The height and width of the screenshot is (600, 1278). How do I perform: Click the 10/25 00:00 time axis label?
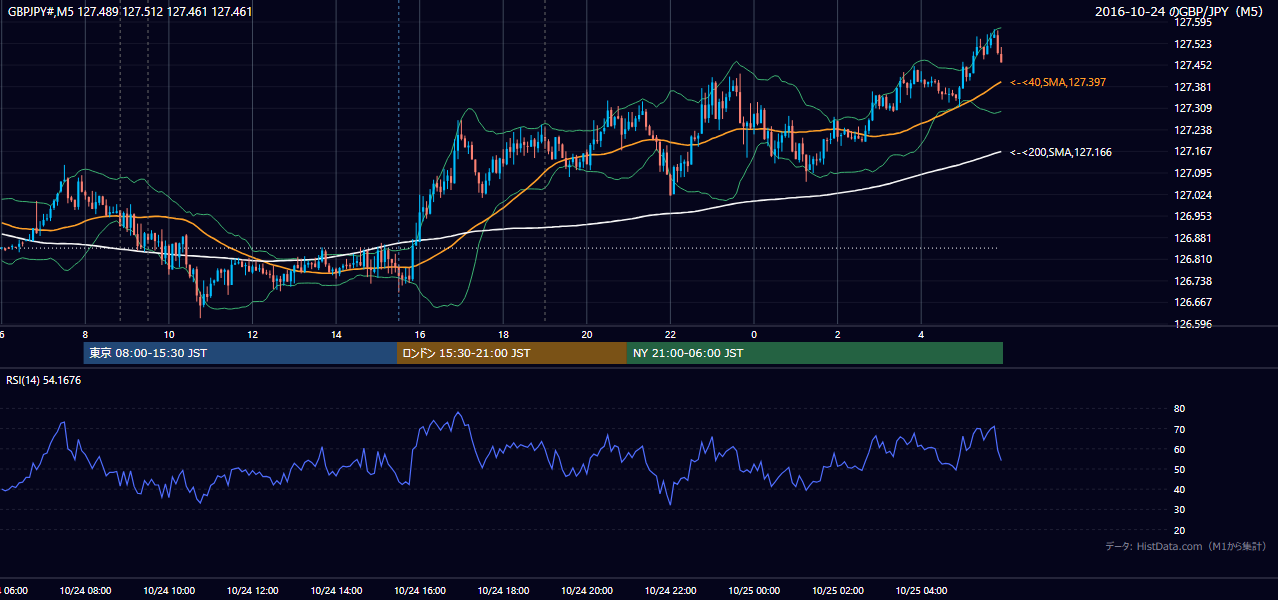tap(754, 590)
